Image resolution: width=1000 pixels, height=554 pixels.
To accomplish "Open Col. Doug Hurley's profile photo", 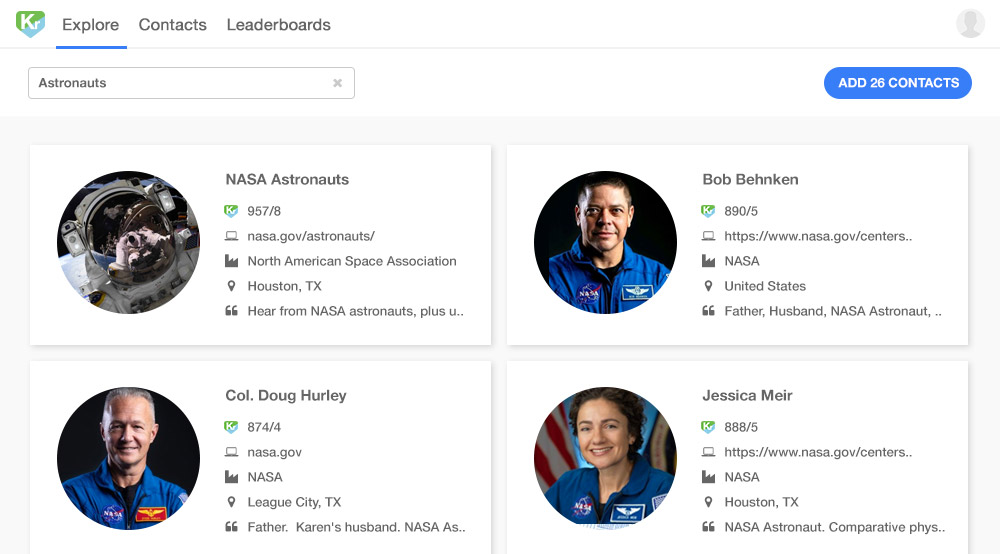I will [128, 458].
